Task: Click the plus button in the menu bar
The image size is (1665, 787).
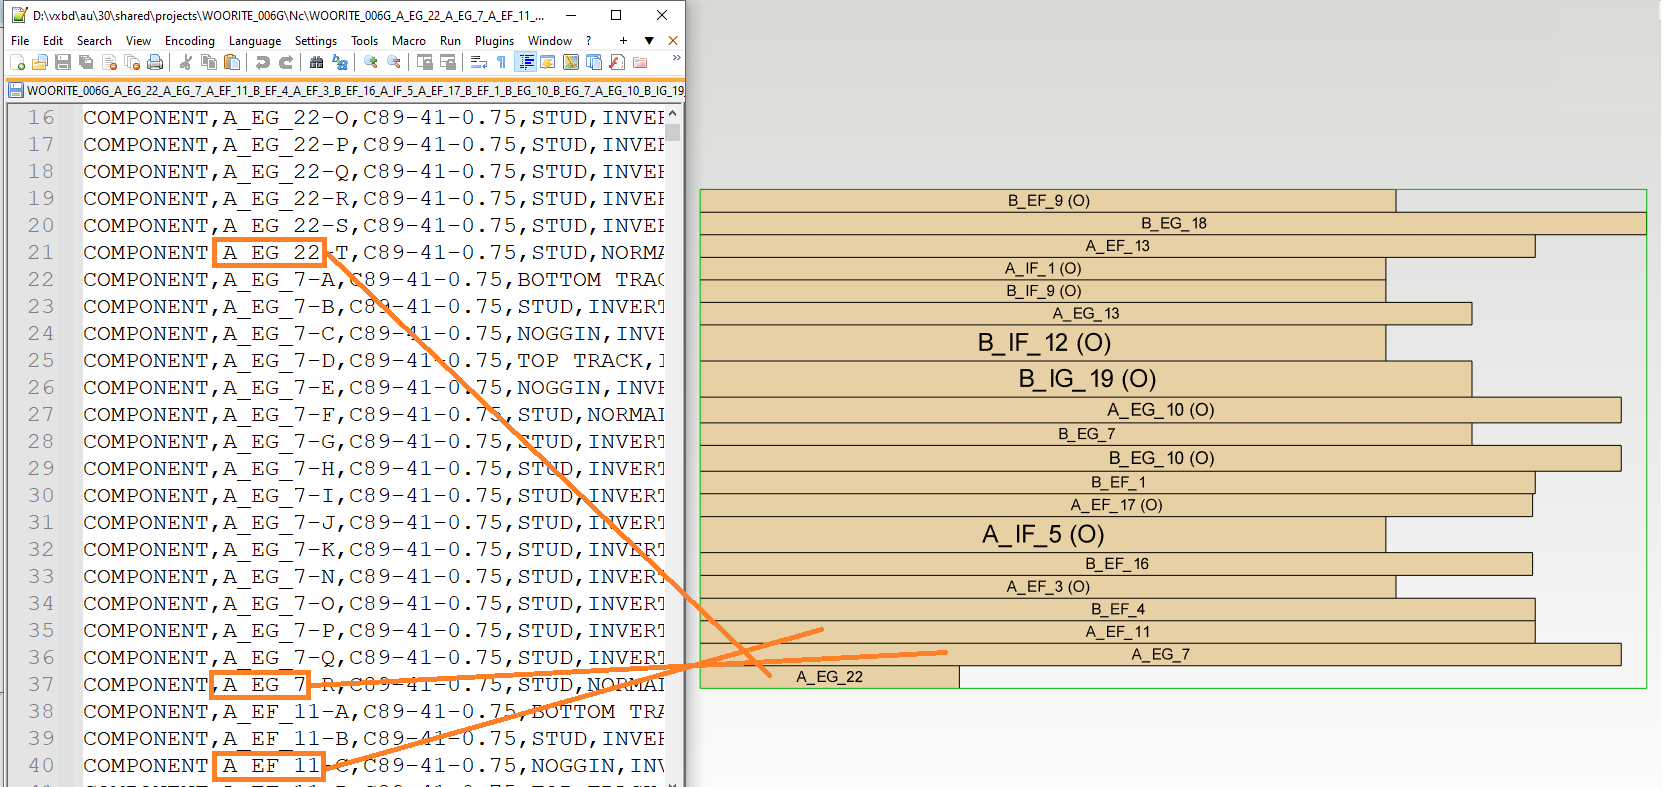Action: (623, 41)
